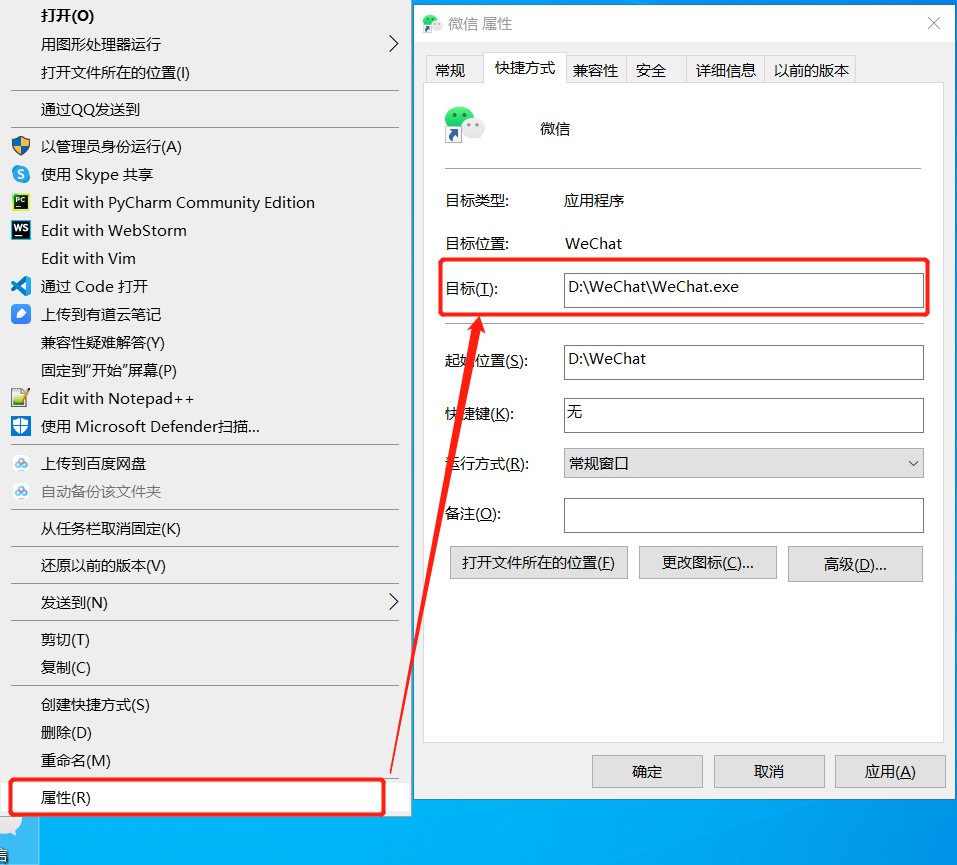Select 重命名(M) menu entry

click(x=76, y=761)
